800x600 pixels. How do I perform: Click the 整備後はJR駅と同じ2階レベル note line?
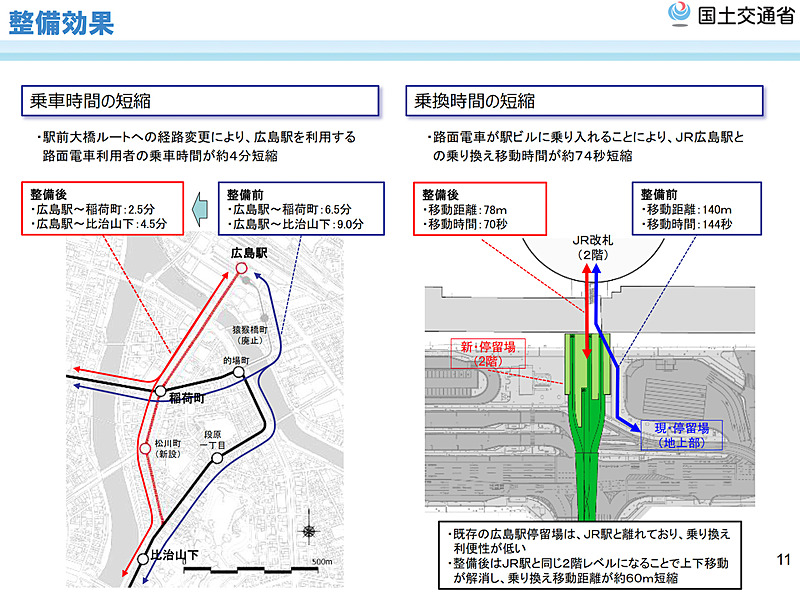588,570
